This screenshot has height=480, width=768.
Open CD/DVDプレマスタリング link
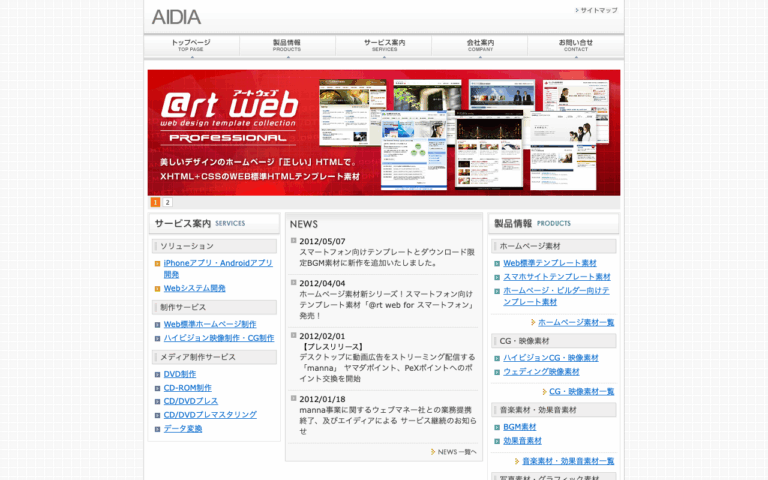210,415
